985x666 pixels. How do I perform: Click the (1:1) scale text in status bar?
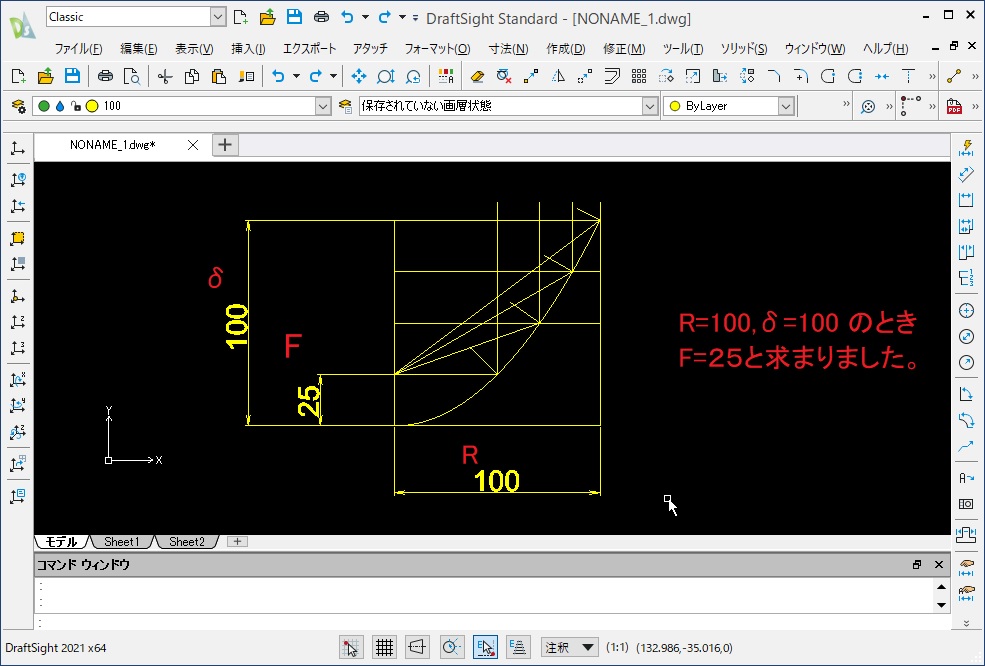[617, 648]
